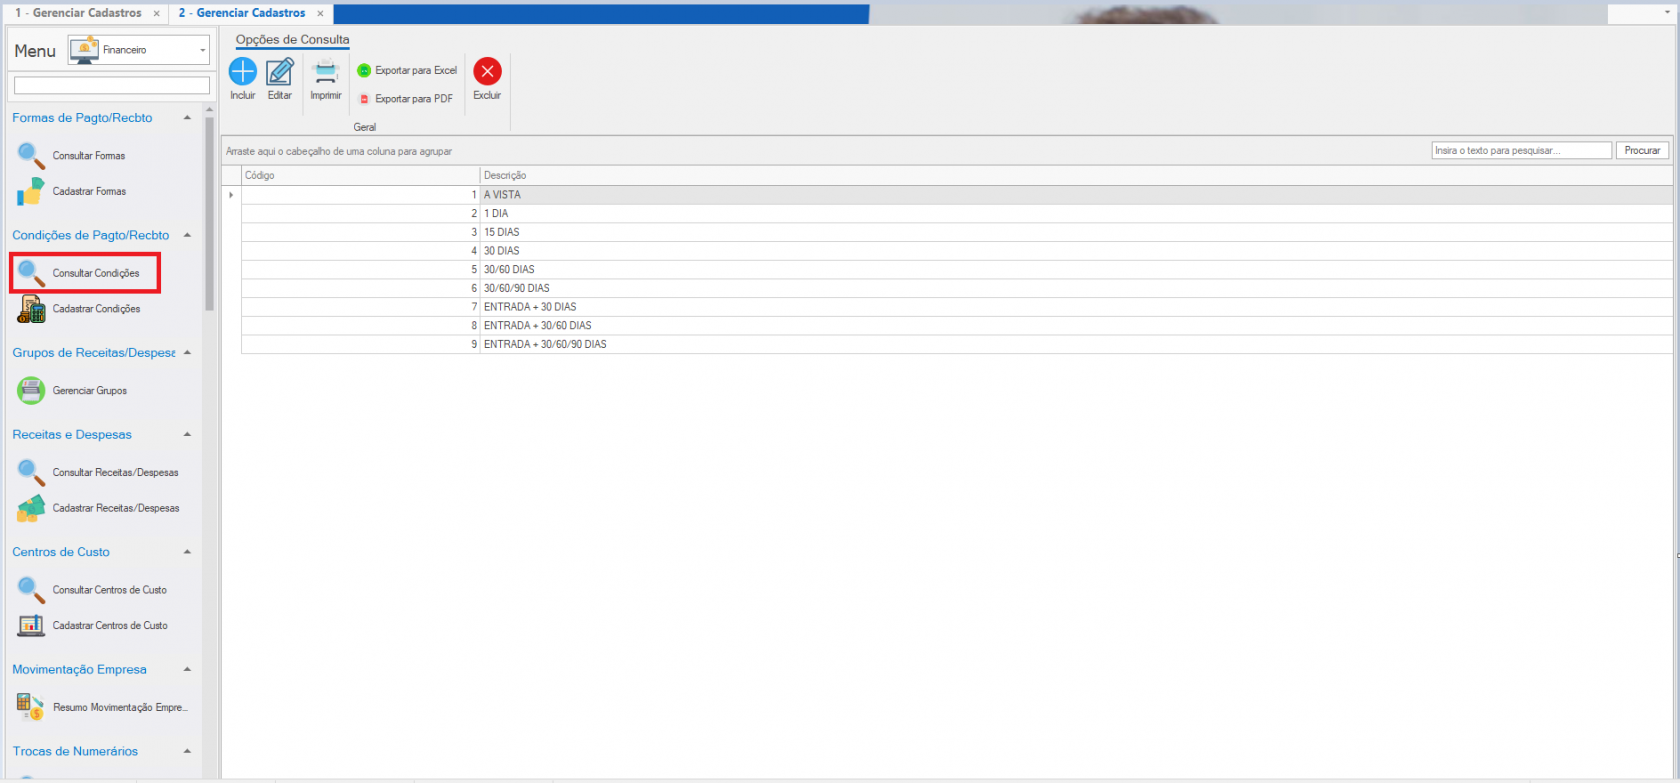Select row 1 DIA
This screenshot has width=1680, height=783.
tap(956, 214)
